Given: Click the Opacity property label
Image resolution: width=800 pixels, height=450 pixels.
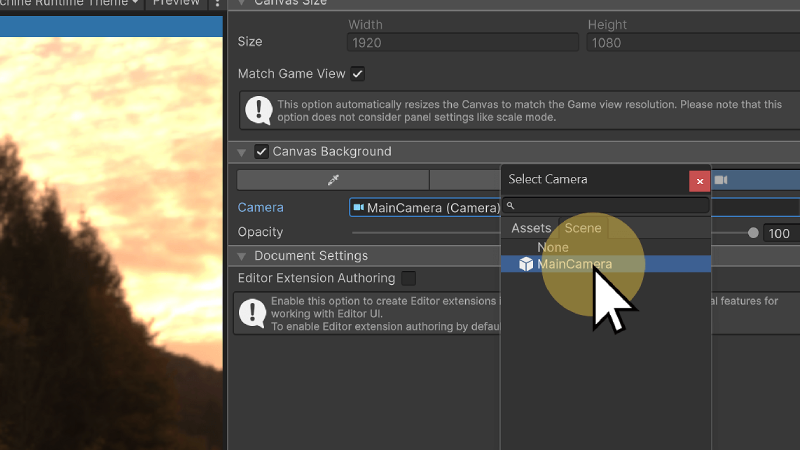Looking at the screenshot, I should coord(260,232).
